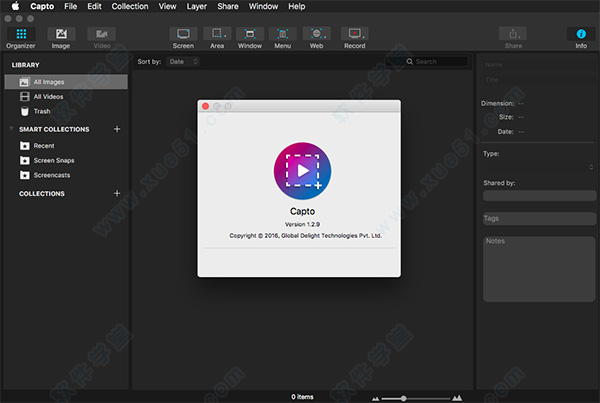Click the Name field in Info panel

(x=539, y=65)
